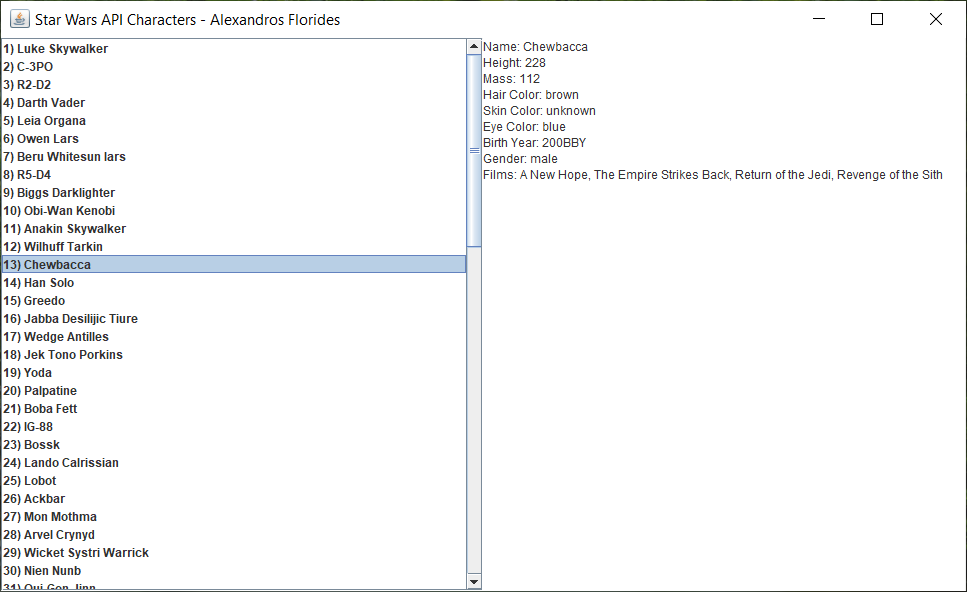The width and height of the screenshot is (967, 592).
Task: Select 23) Bossk in the list
Action: pos(234,445)
